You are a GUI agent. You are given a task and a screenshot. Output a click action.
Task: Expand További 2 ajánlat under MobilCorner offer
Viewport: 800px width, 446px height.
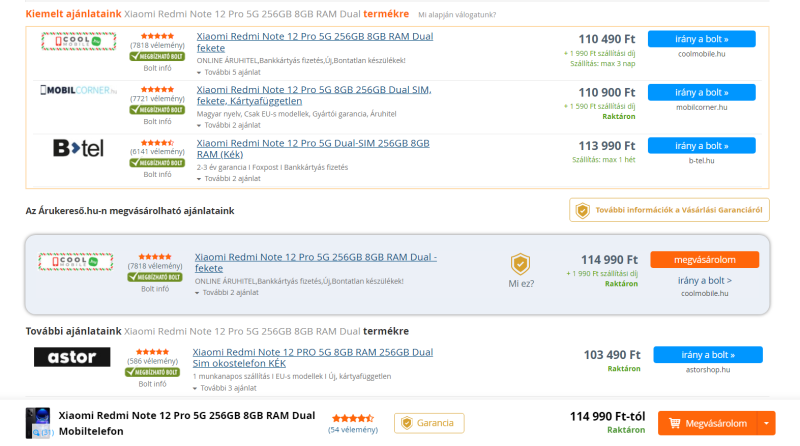pyautogui.click(x=229, y=125)
